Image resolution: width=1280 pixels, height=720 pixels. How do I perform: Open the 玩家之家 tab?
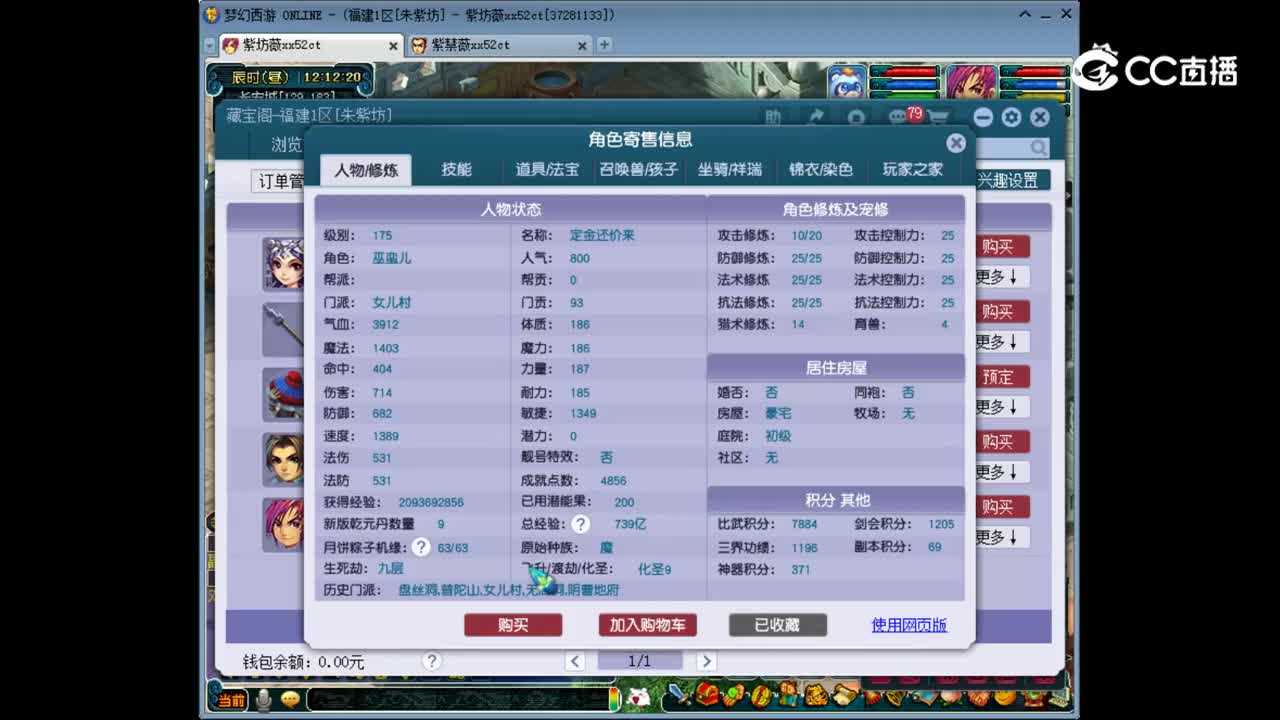click(913, 170)
